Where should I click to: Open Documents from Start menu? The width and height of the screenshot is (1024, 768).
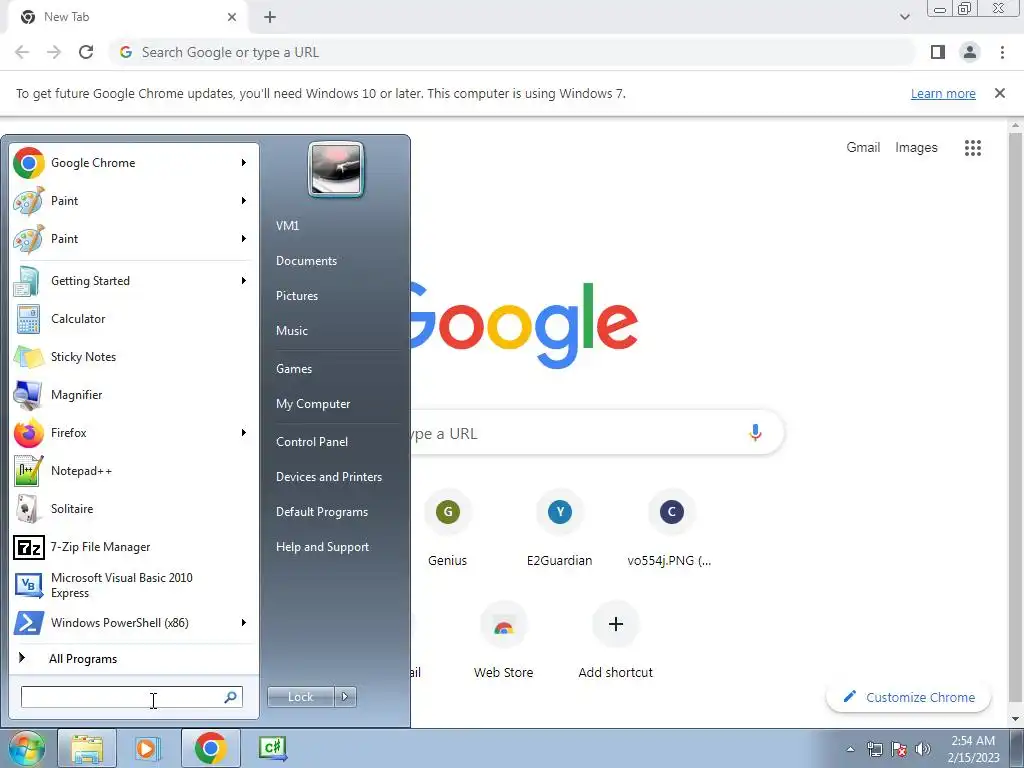[306, 261]
